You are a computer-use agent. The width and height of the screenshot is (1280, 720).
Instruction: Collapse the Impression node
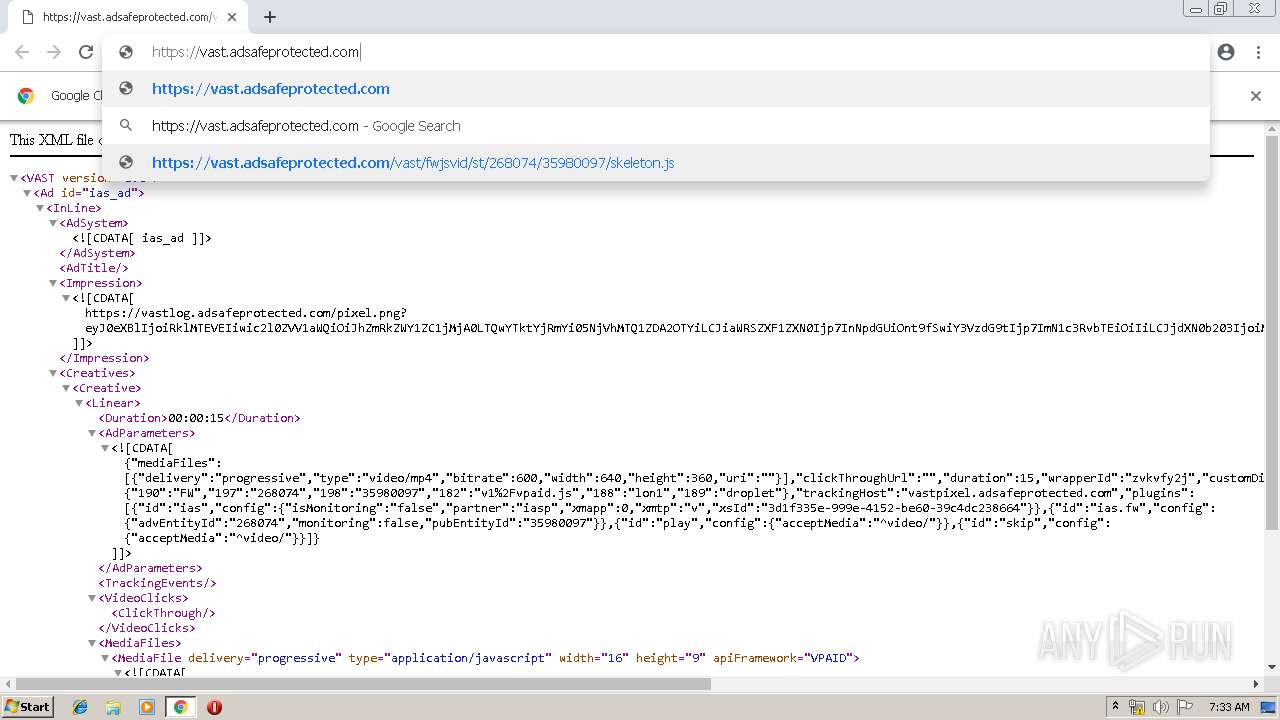[x=53, y=283]
